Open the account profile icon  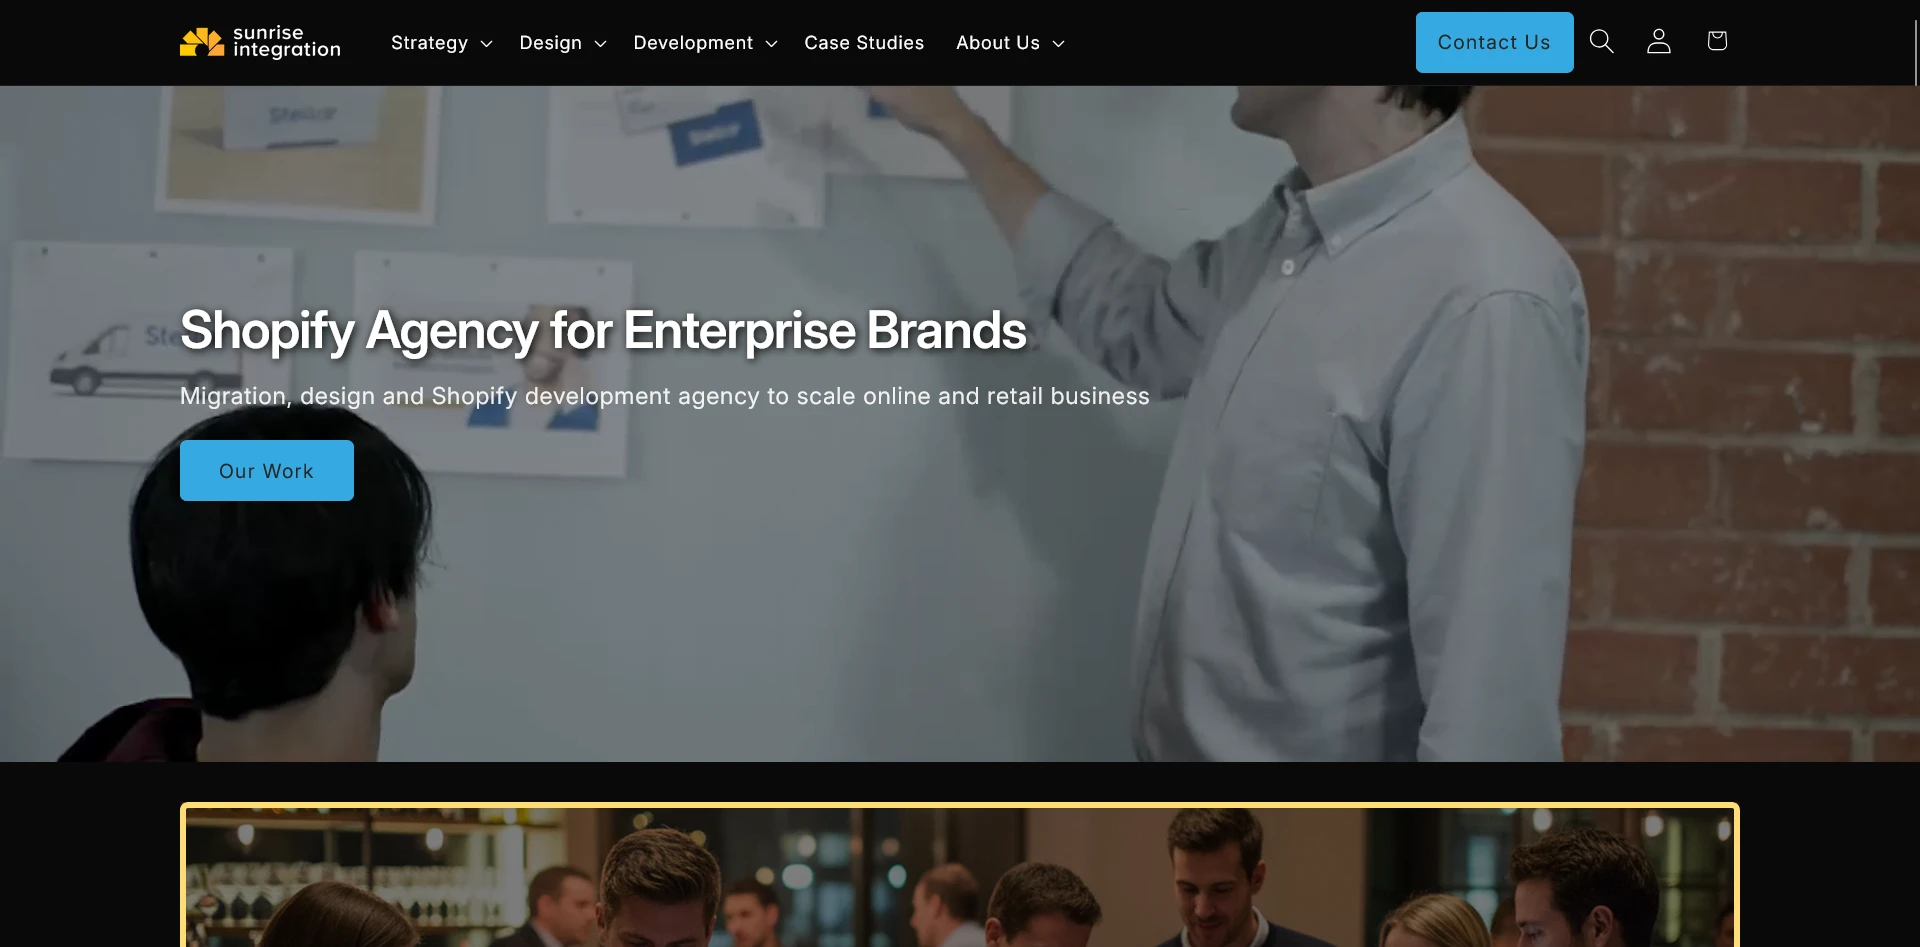click(x=1659, y=42)
